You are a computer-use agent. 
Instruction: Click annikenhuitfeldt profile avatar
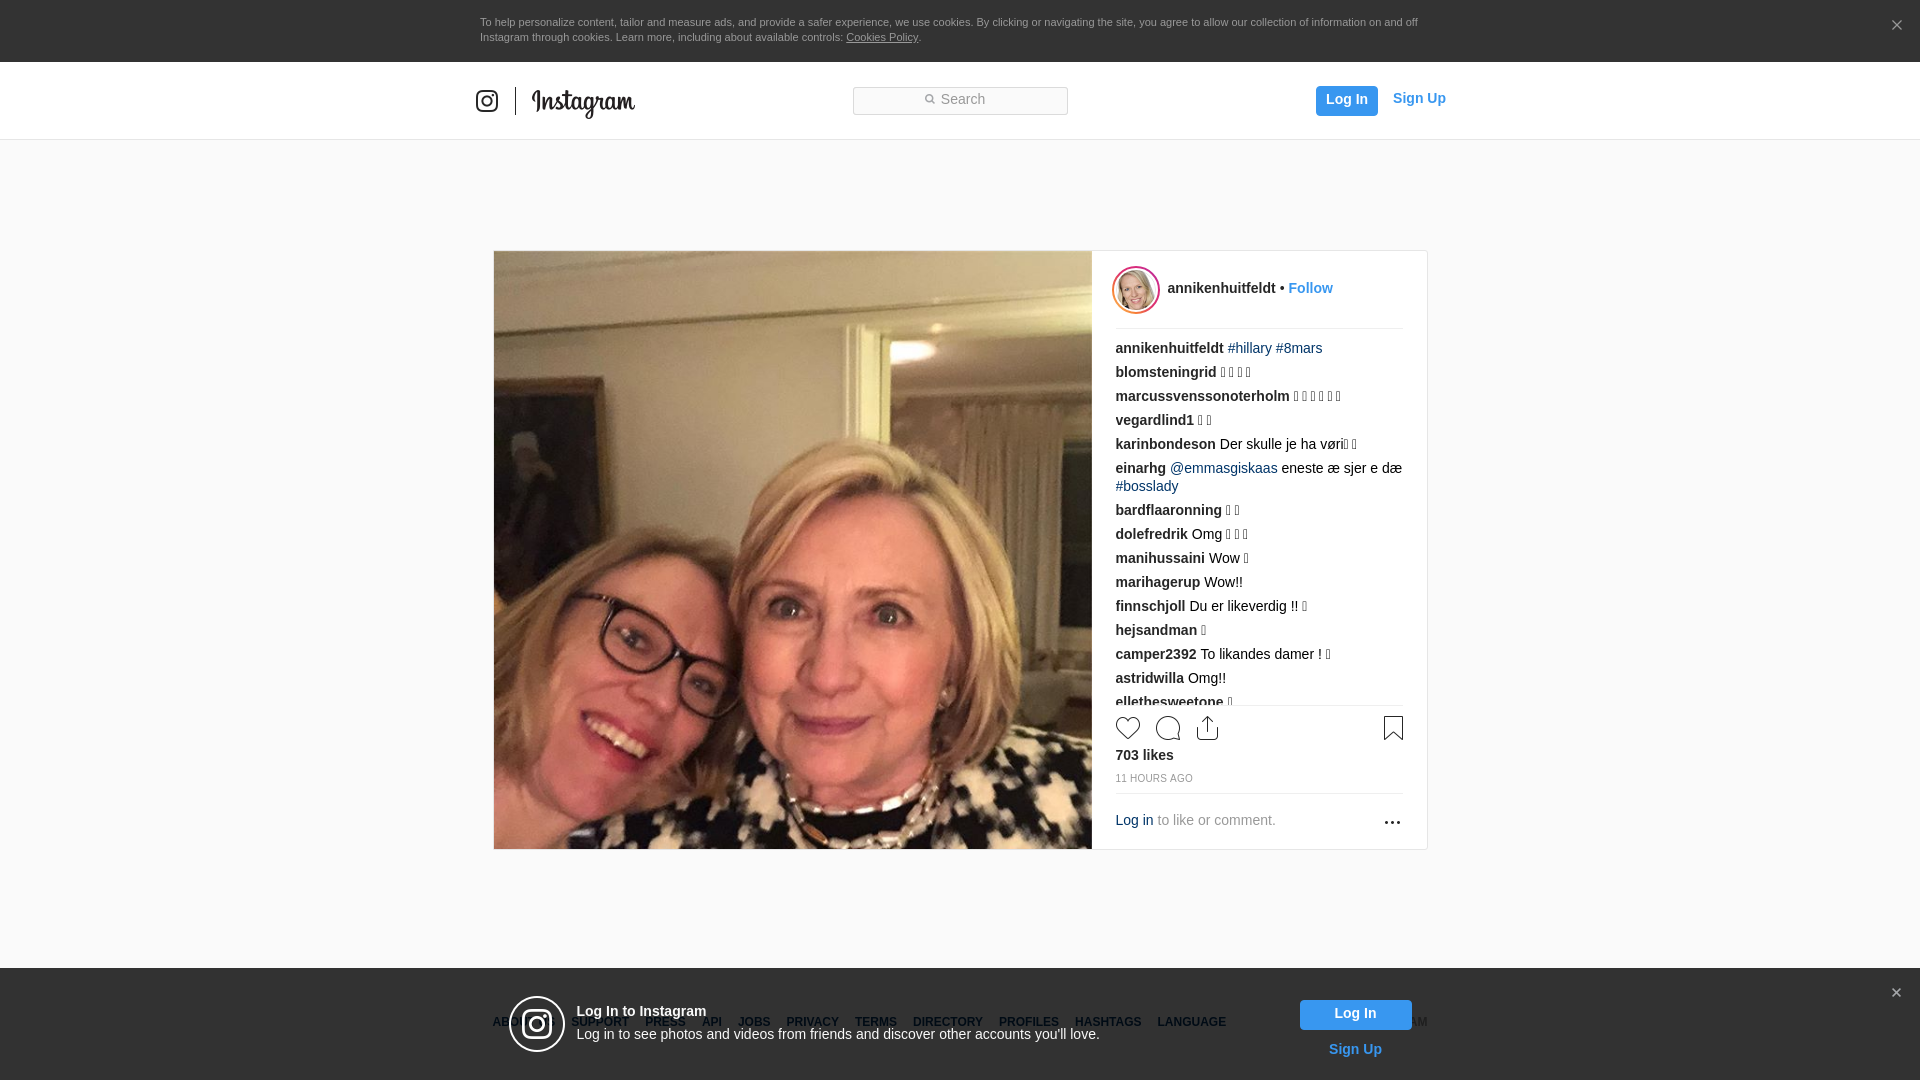coord(1136,290)
